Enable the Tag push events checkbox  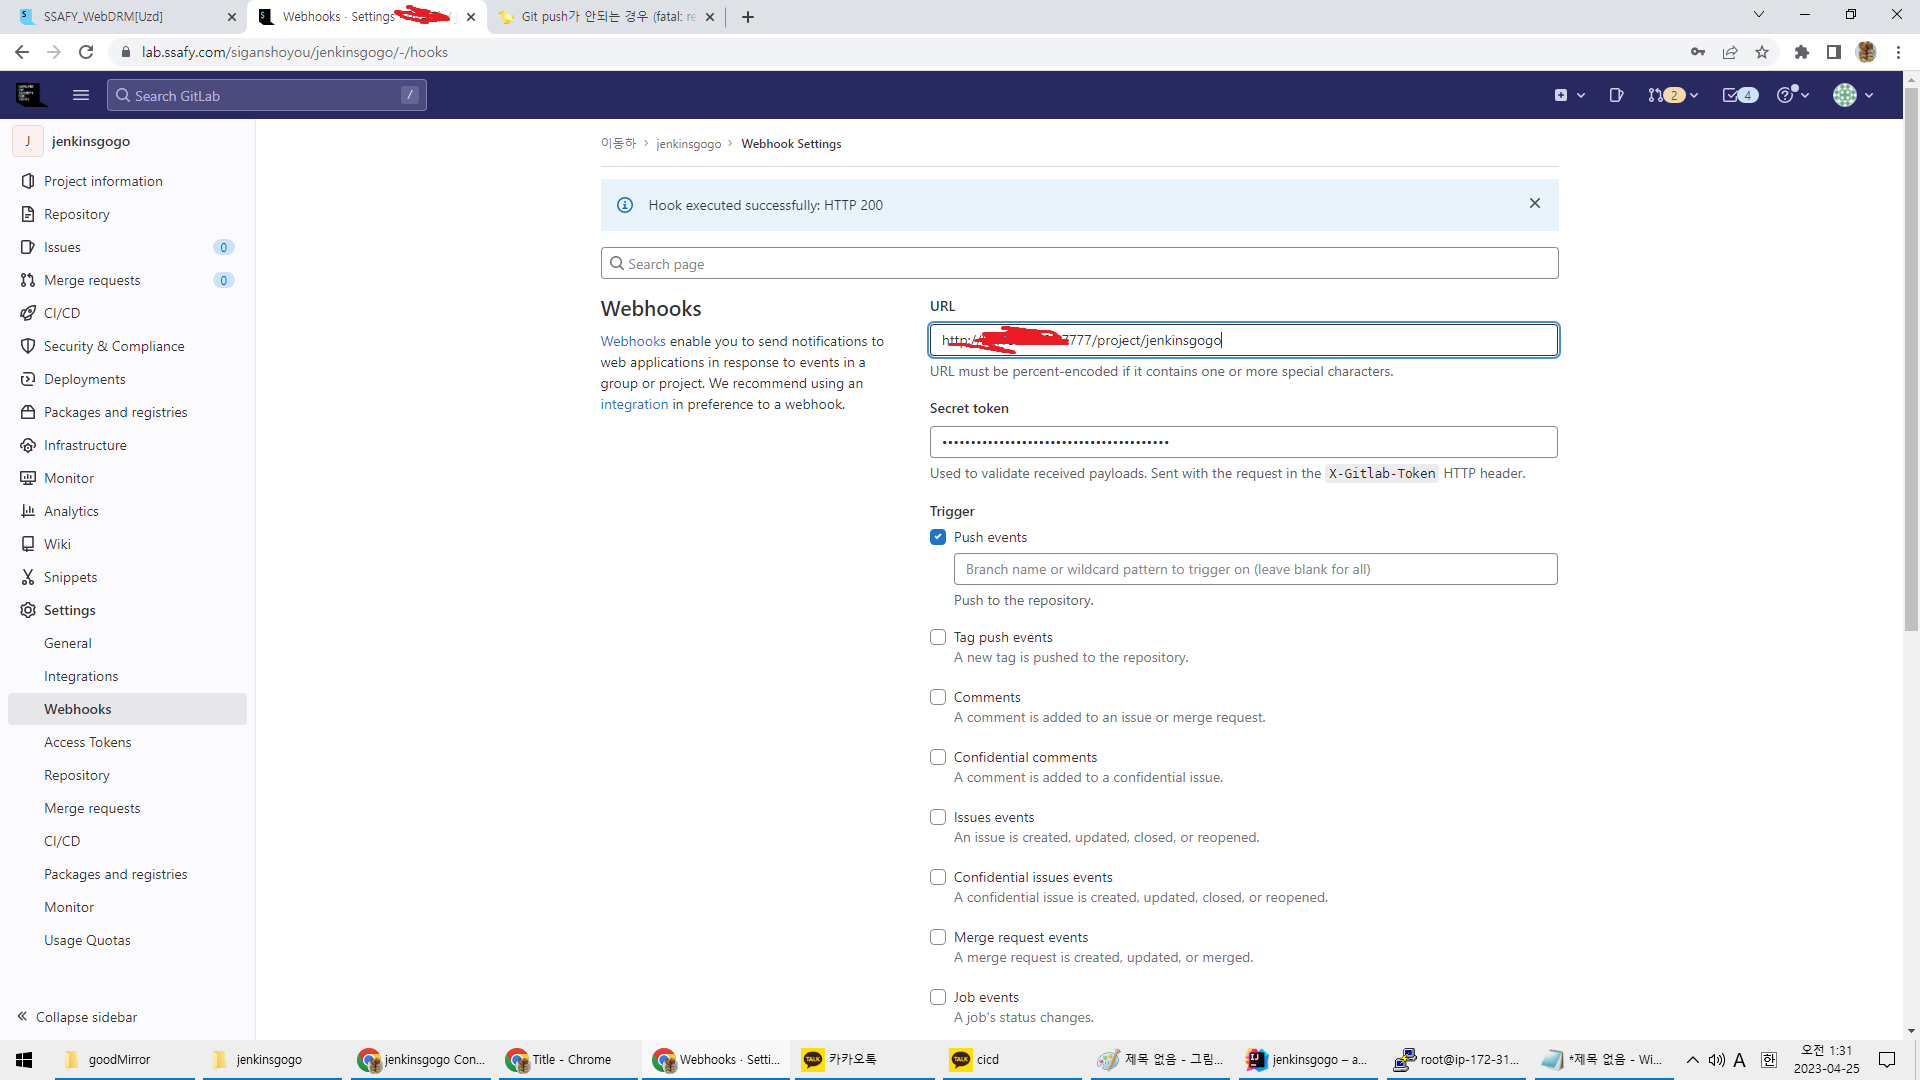coord(937,637)
